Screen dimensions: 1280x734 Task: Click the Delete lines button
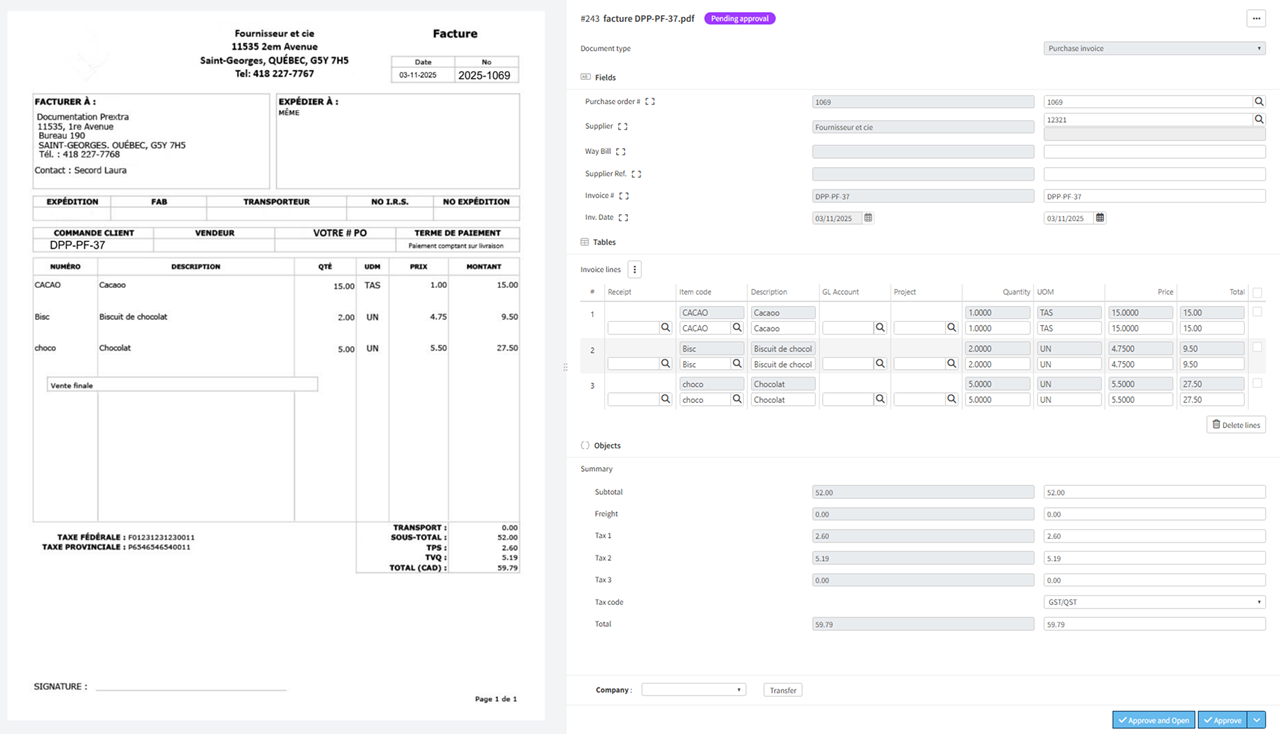pyautogui.click(x=1236, y=425)
